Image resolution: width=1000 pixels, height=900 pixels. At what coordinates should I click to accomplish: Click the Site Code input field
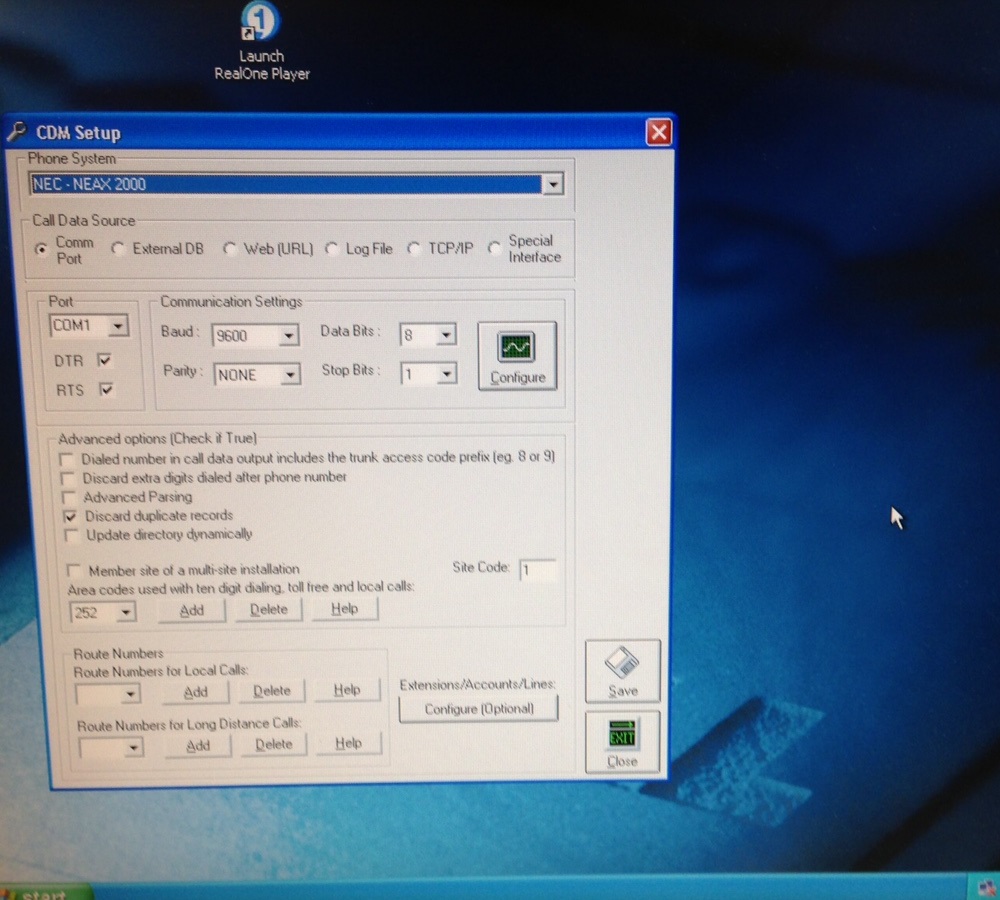537,571
